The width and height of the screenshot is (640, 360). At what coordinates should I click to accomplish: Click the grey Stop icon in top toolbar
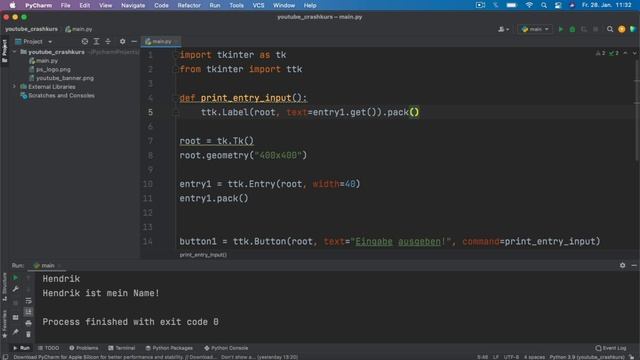pyautogui.click(x=596, y=29)
